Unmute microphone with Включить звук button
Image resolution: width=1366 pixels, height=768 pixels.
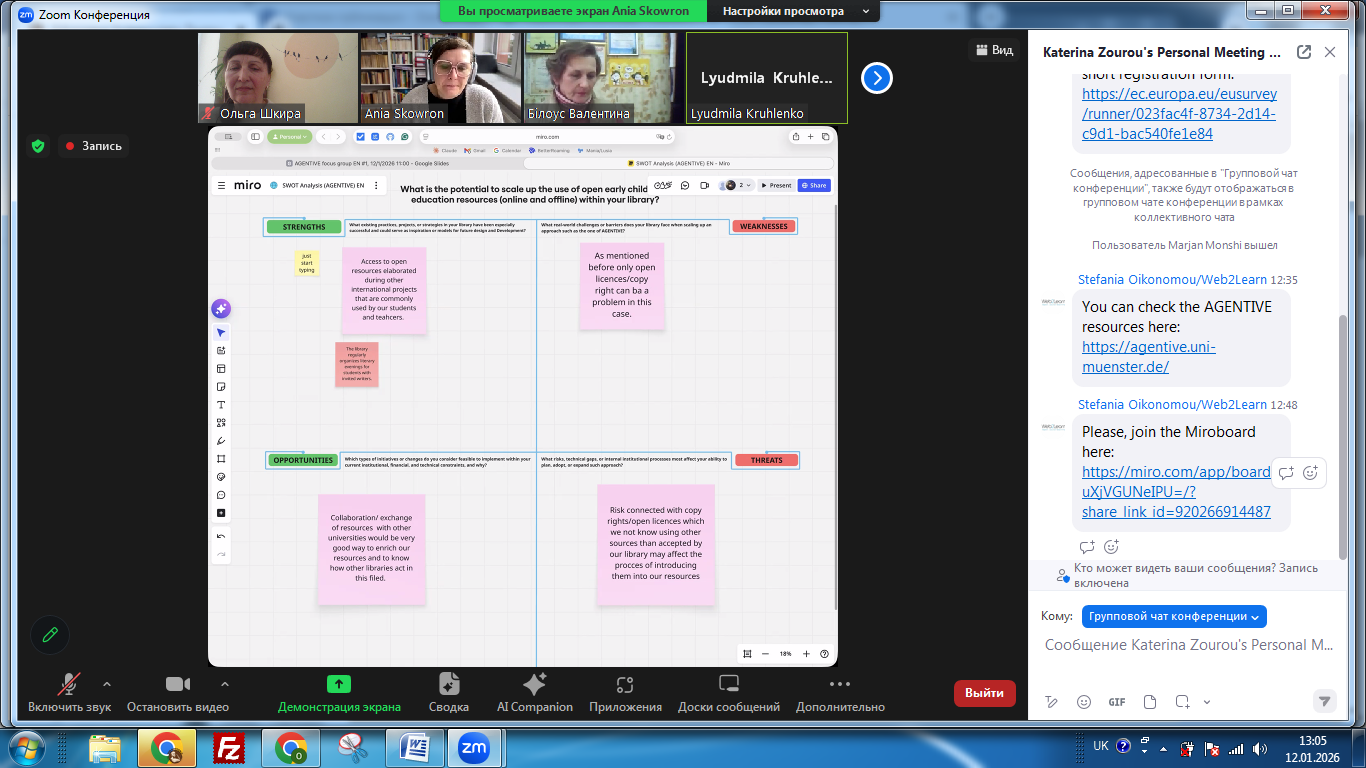[x=69, y=685]
